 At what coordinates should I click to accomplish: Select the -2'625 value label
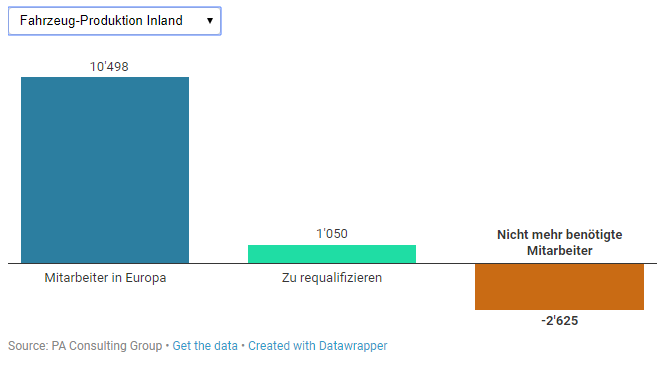[x=559, y=321]
